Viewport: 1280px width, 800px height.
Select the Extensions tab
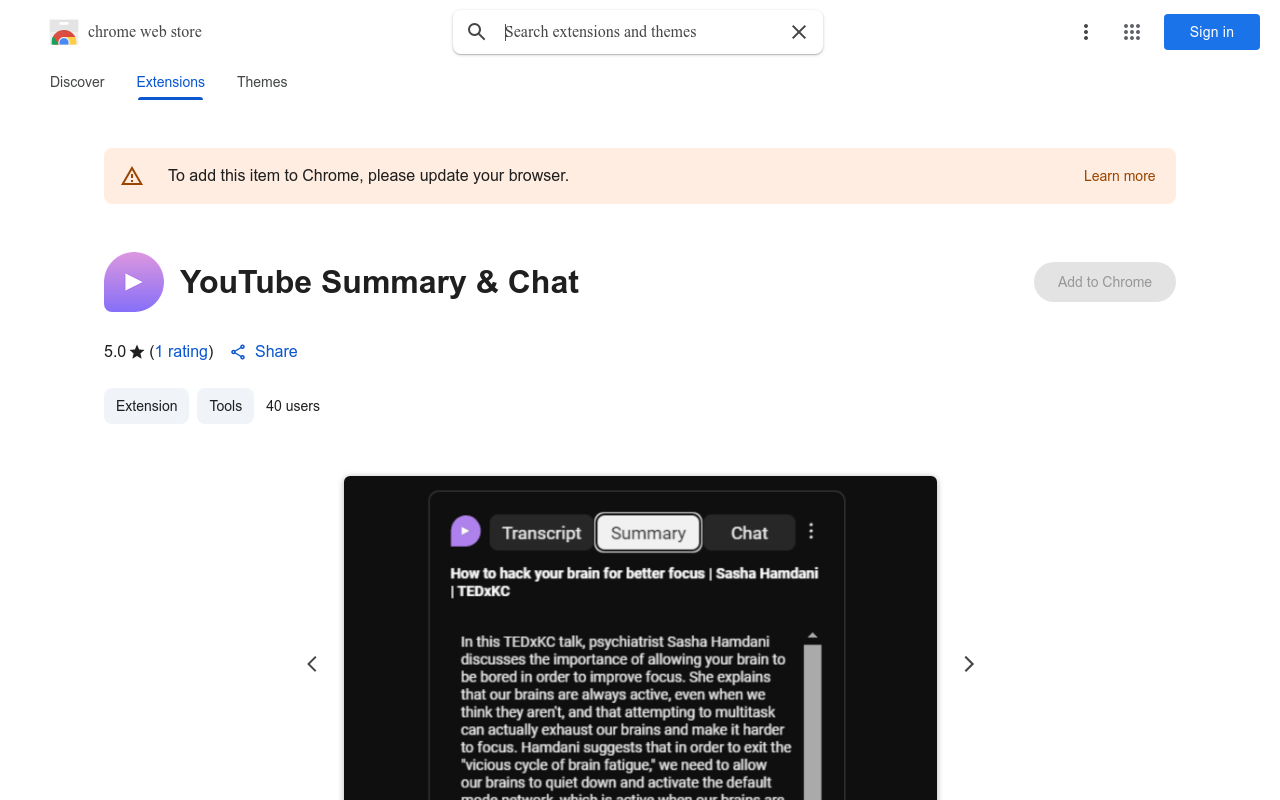(171, 82)
